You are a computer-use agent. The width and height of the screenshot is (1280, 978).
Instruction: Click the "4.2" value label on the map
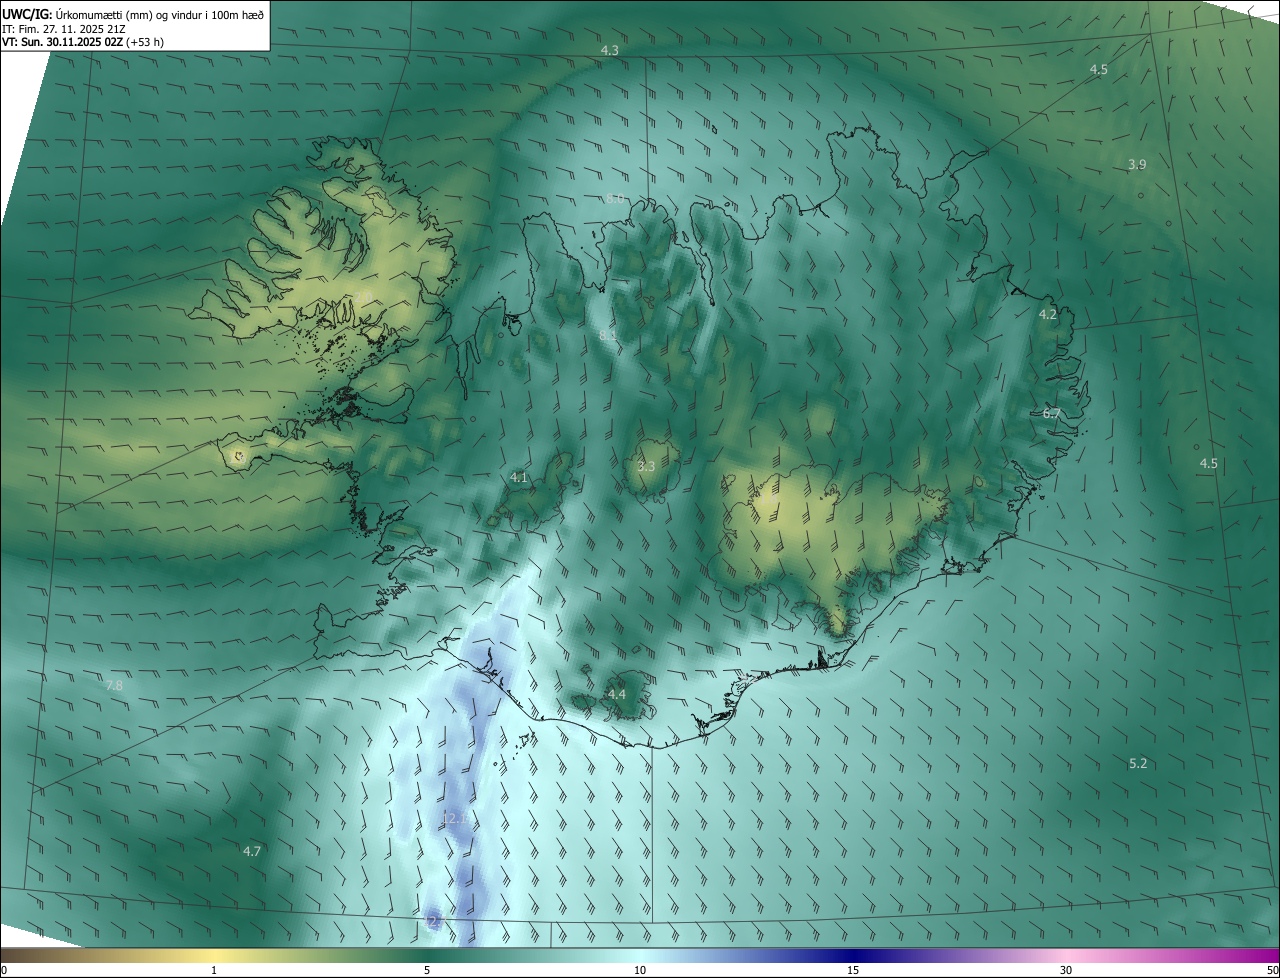1048,314
